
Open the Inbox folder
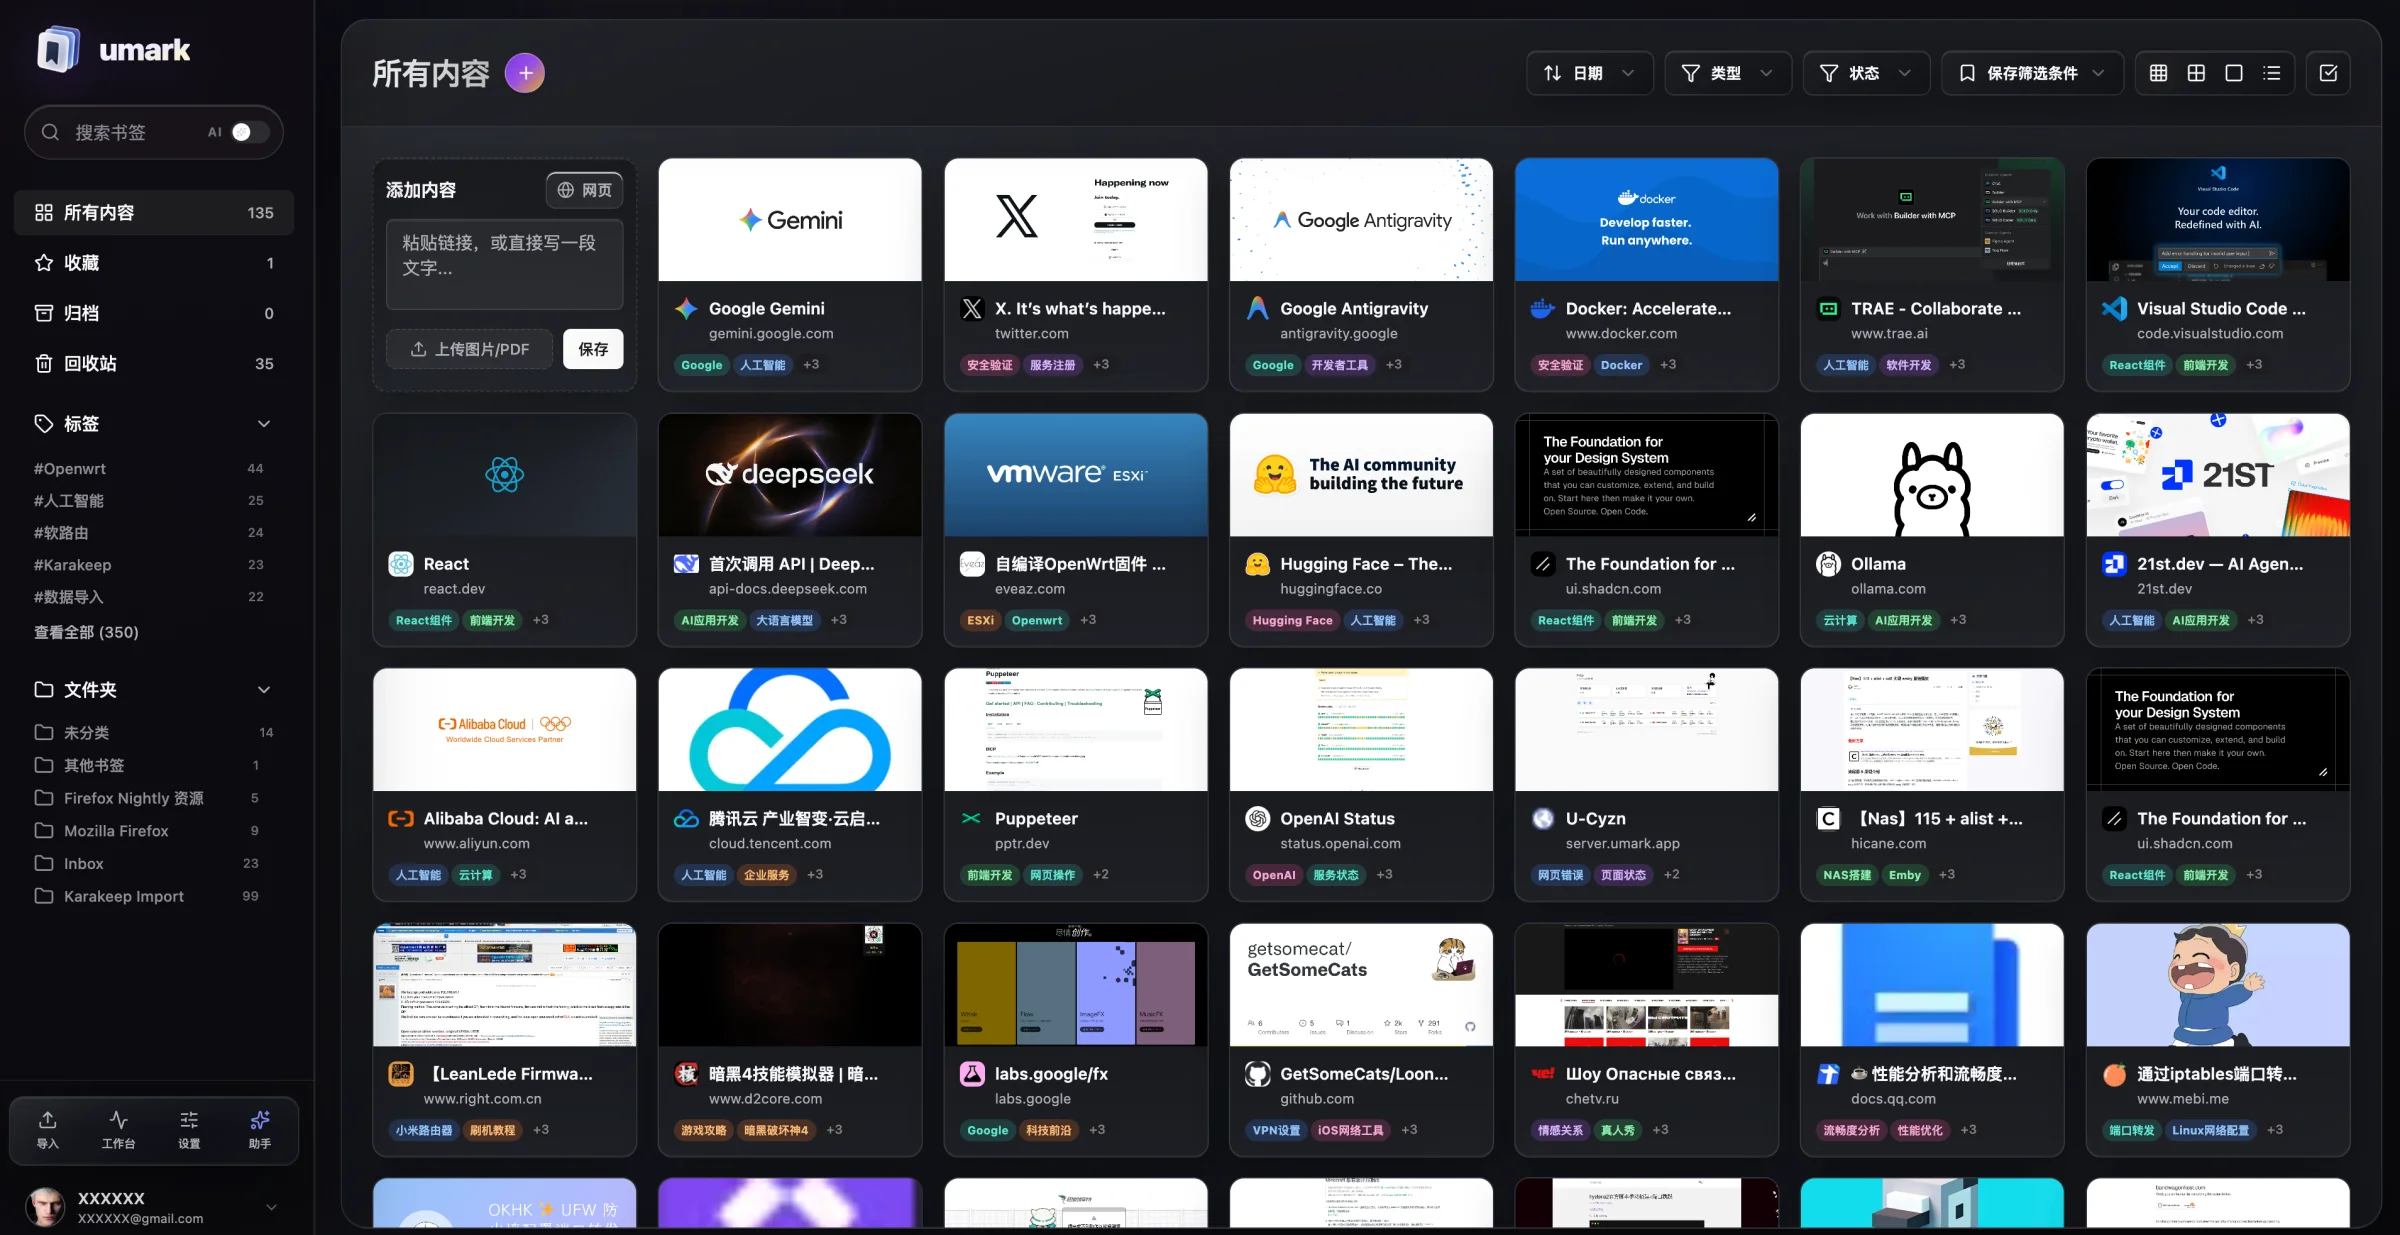click(154, 863)
